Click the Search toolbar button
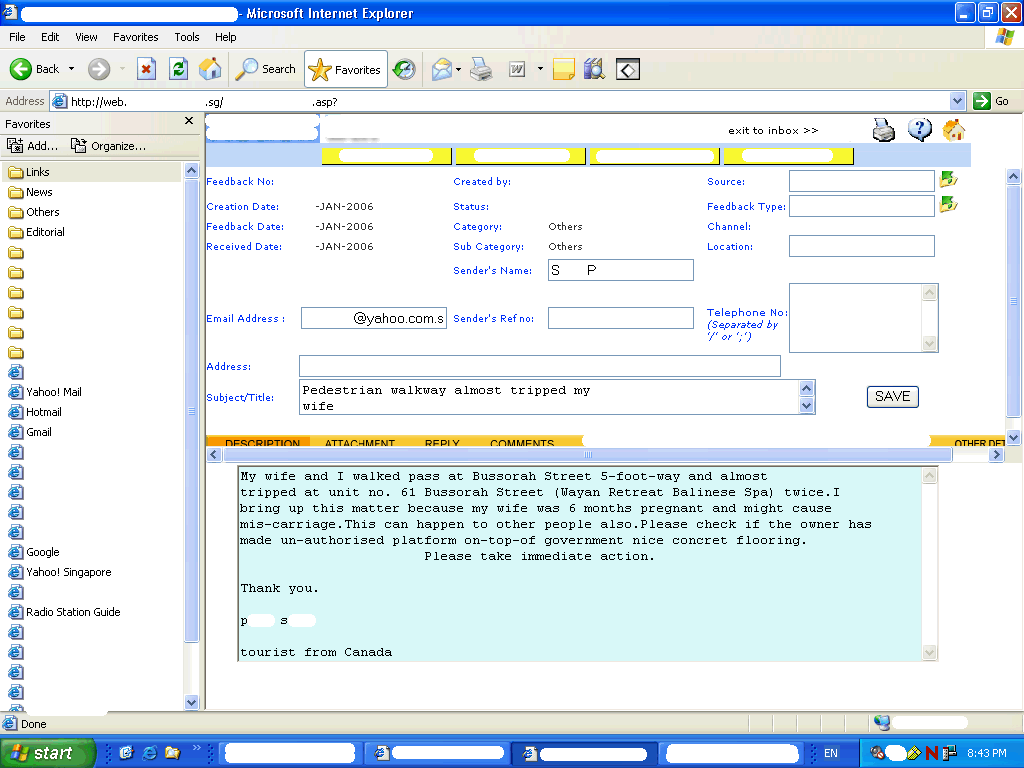This screenshot has height=768, width=1024. [x=266, y=69]
